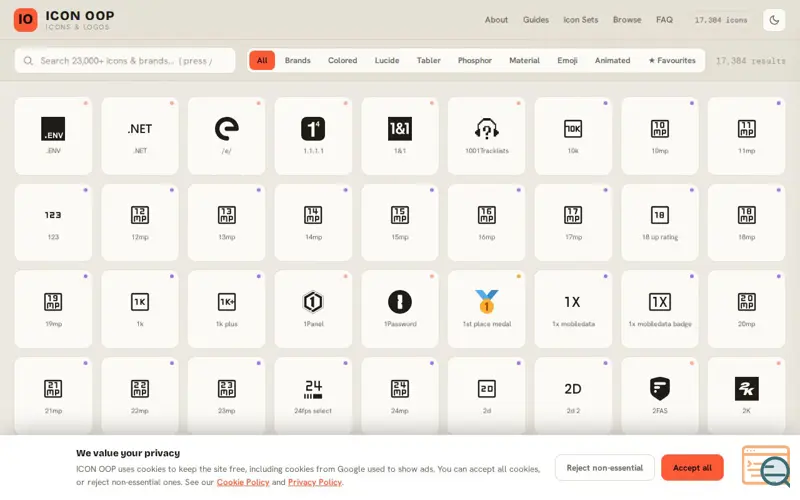Open the Privacy Policy link
This screenshot has width=800, height=500.
[315, 482]
